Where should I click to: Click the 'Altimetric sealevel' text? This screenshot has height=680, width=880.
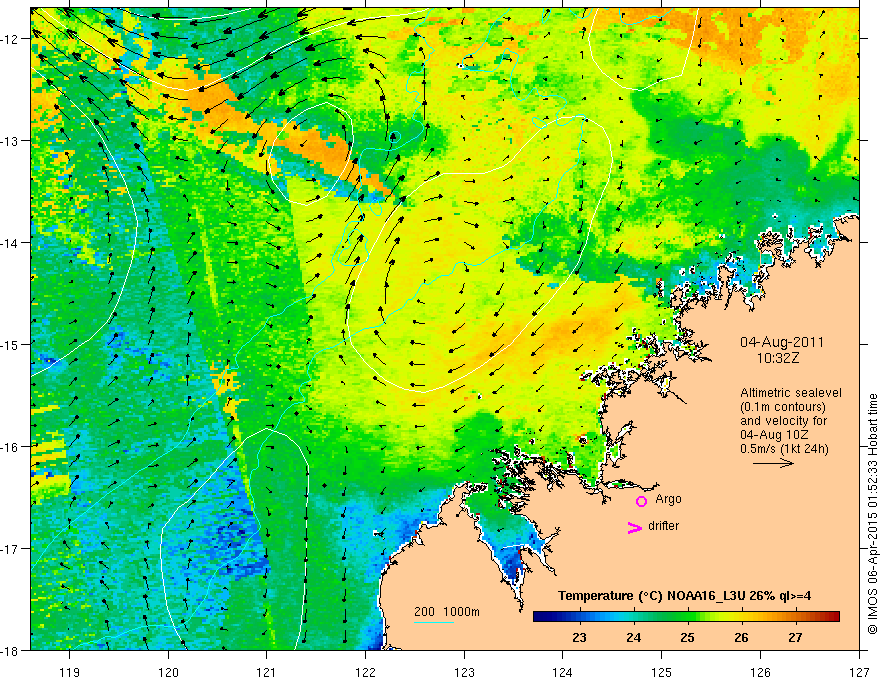point(791,393)
